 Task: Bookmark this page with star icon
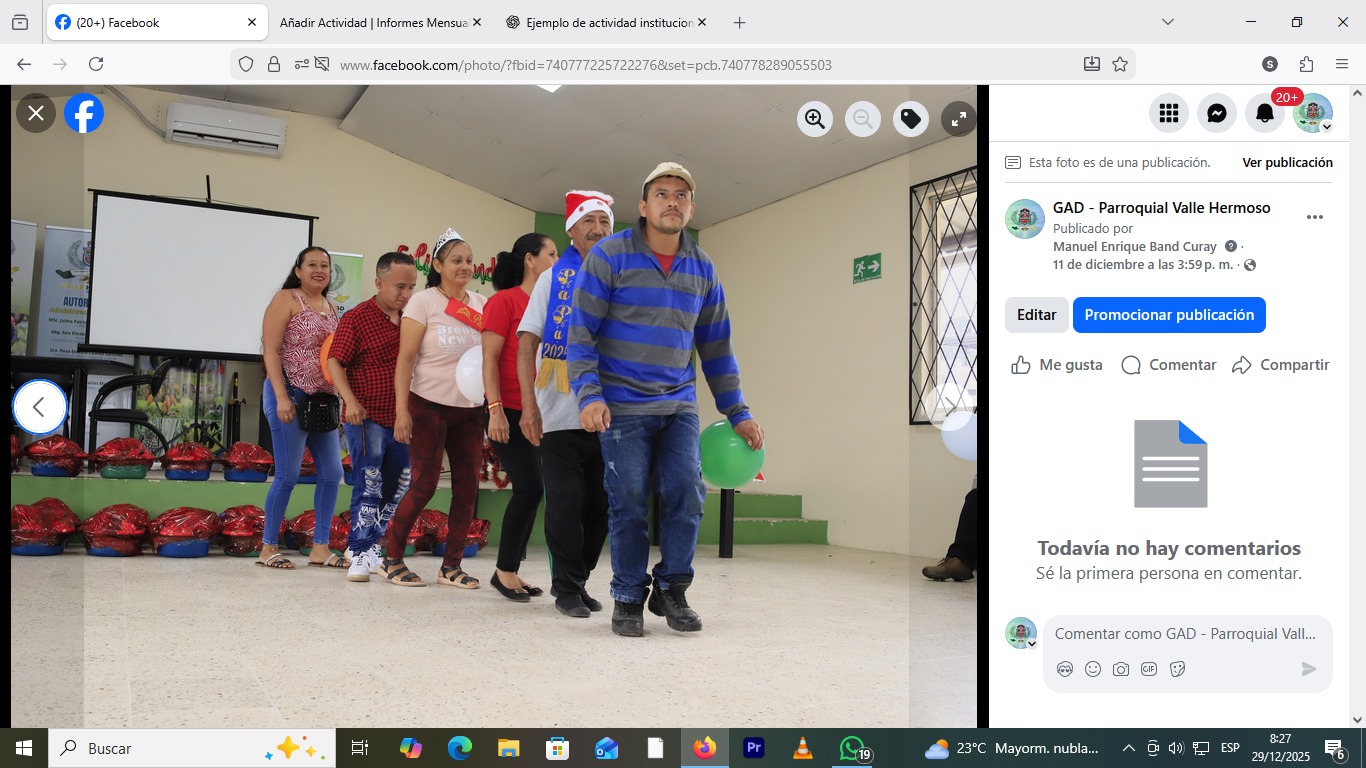point(1120,64)
